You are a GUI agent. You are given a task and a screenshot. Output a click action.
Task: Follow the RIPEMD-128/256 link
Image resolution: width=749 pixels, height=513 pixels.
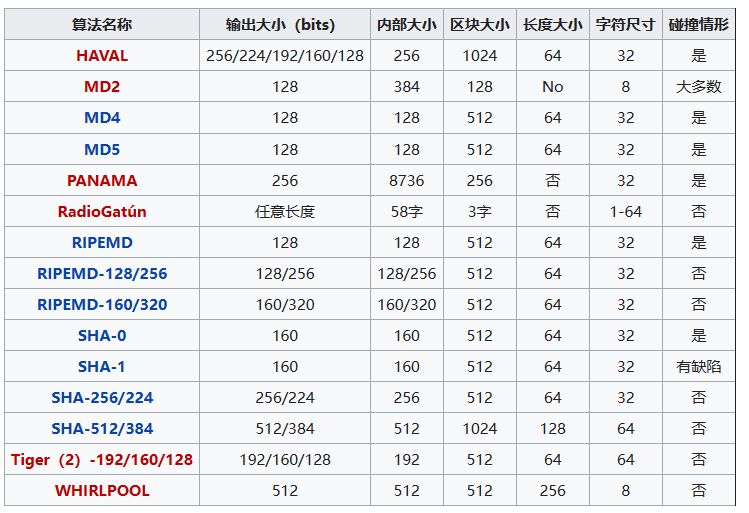tap(102, 274)
